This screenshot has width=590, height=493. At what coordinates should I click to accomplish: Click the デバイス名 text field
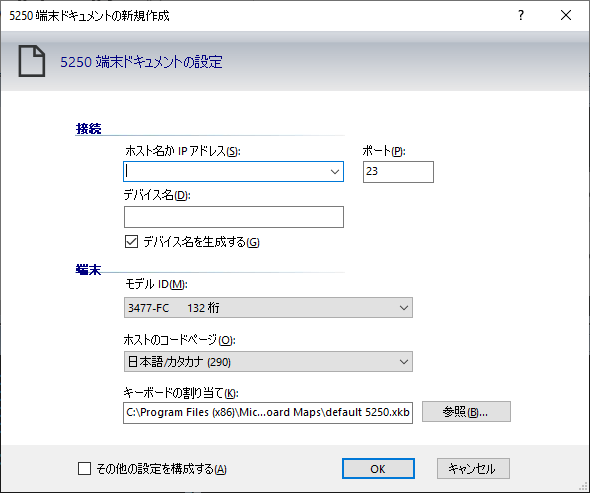pos(234,217)
